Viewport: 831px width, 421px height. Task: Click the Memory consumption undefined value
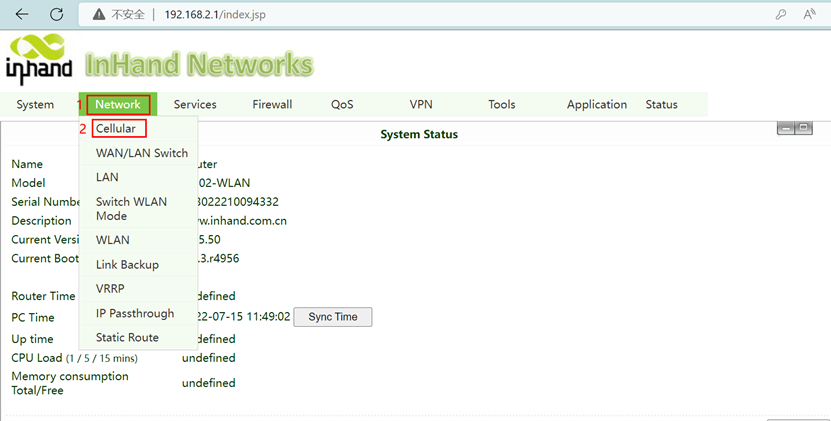pos(209,383)
